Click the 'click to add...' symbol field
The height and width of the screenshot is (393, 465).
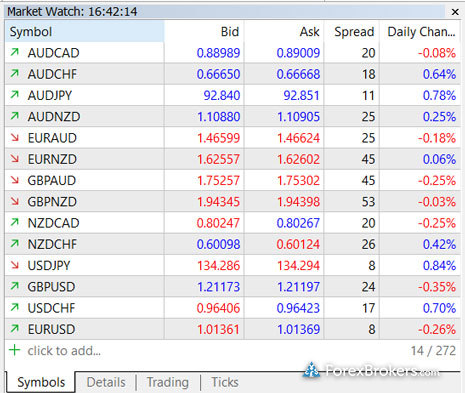(64, 351)
